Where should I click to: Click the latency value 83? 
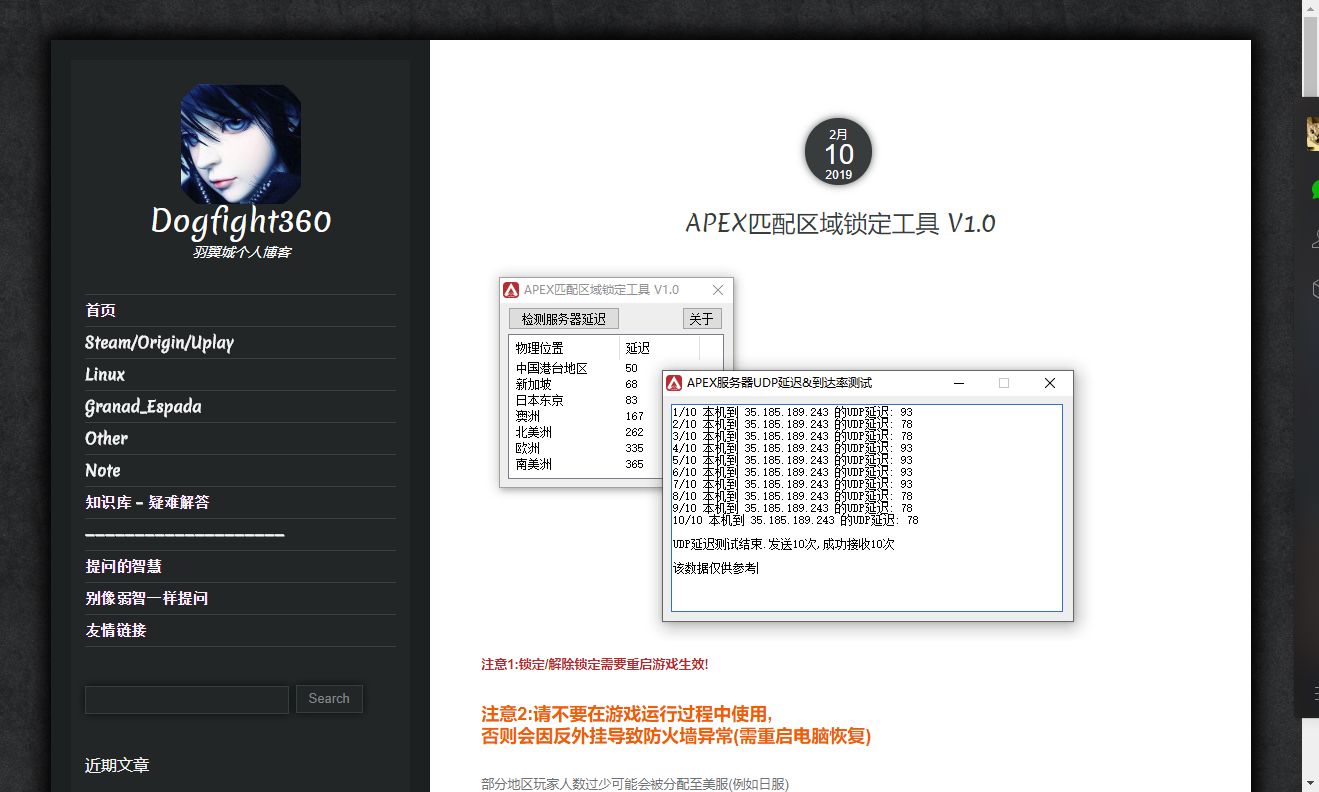pyautogui.click(x=631, y=401)
